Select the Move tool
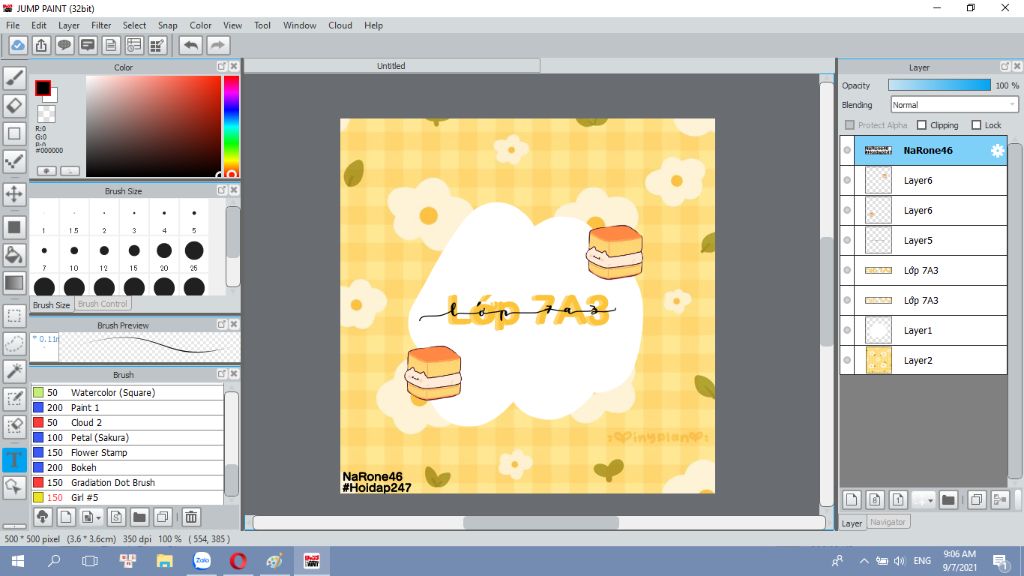Viewport: 1024px width, 576px height. pos(14,194)
